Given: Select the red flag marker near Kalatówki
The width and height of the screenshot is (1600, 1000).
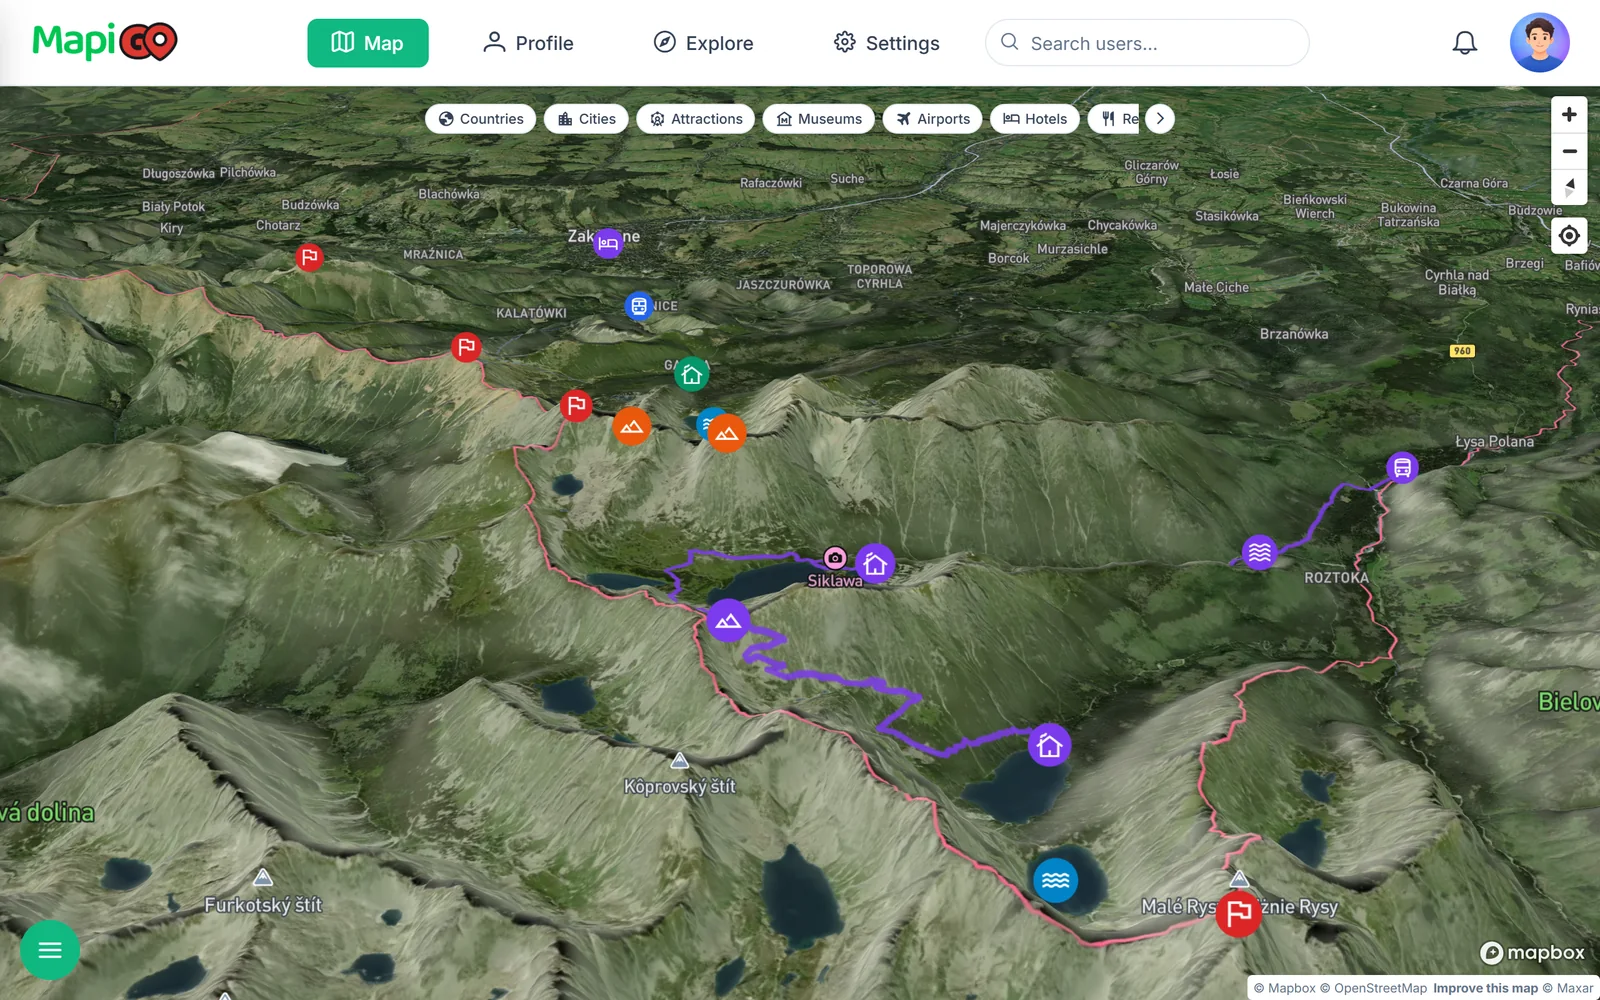Looking at the screenshot, I should click(466, 347).
